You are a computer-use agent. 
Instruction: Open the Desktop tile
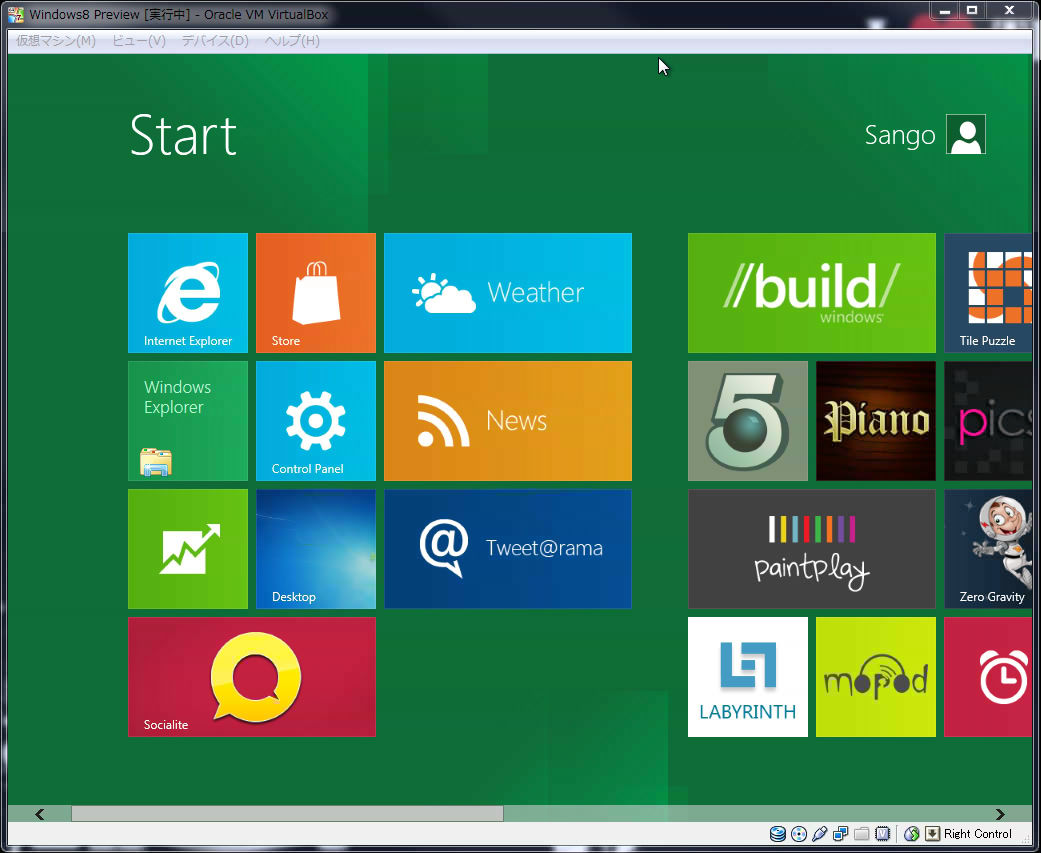click(316, 549)
